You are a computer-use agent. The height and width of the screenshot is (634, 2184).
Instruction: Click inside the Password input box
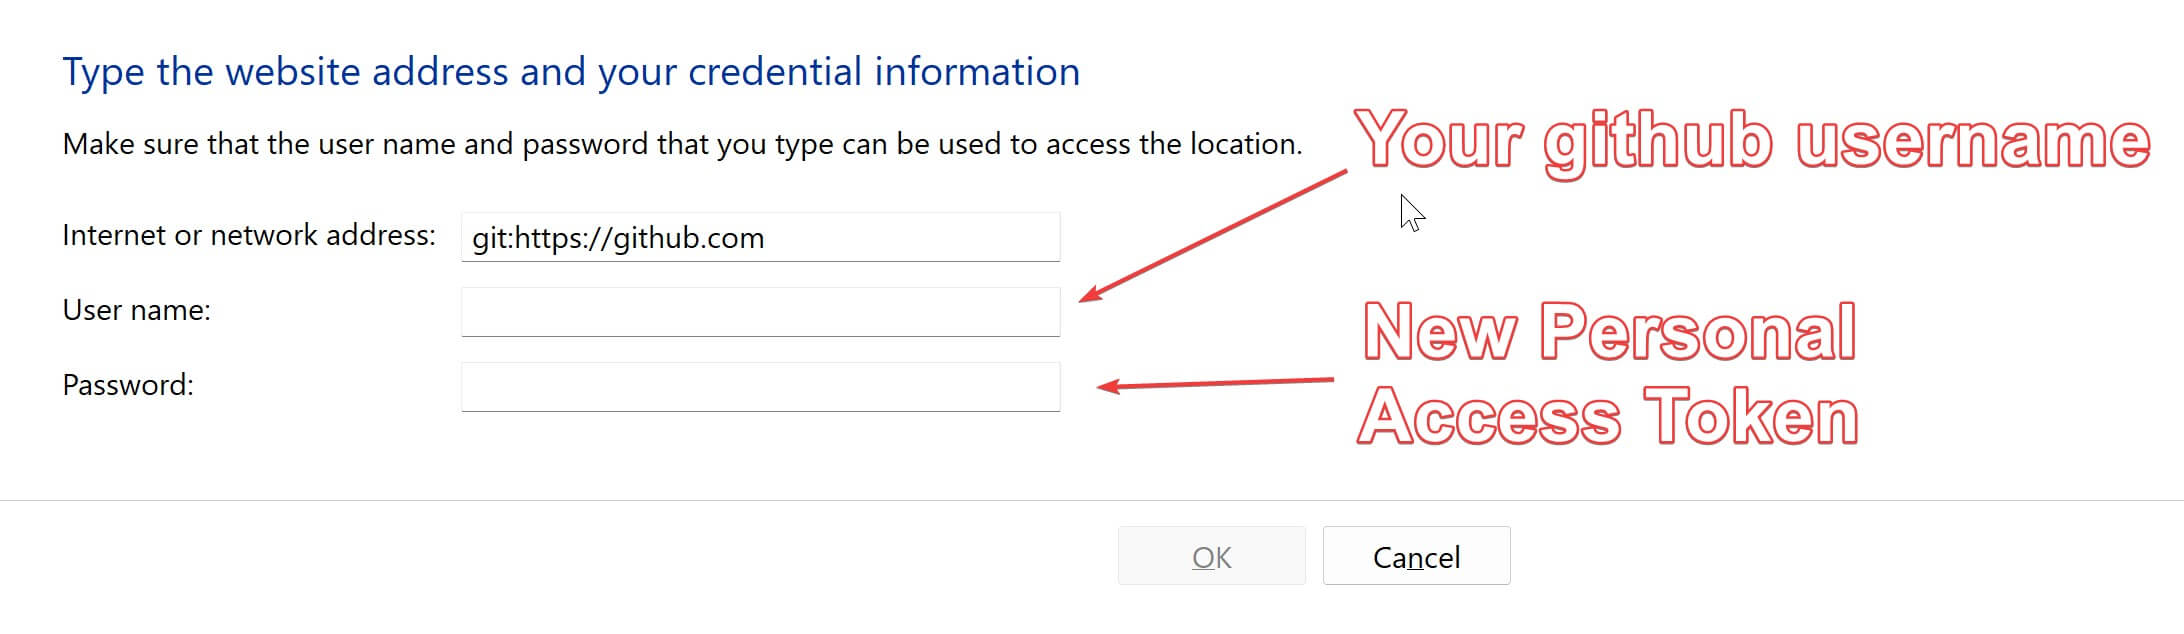[x=760, y=385]
